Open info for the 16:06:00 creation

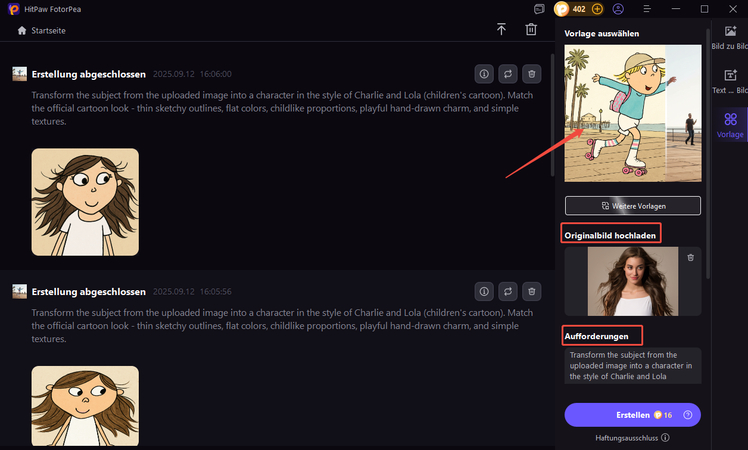point(484,74)
